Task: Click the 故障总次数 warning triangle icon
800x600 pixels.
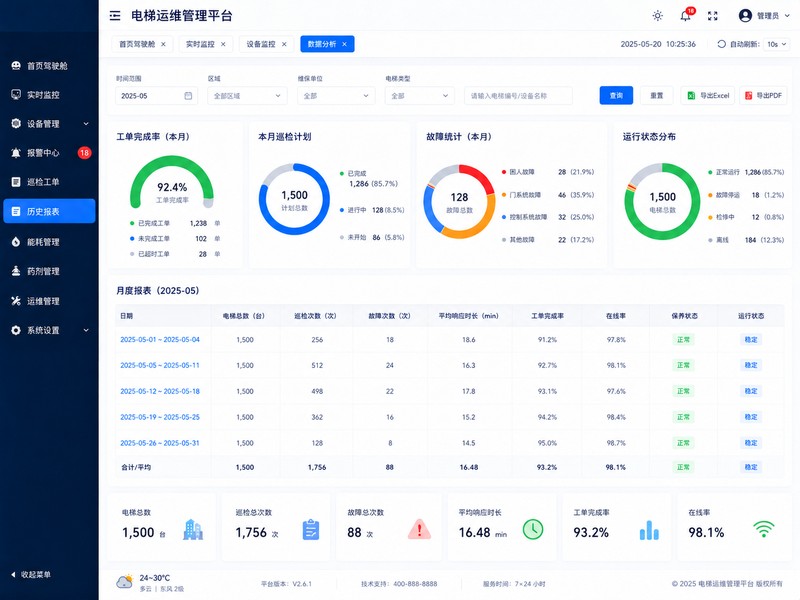Action: click(419, 530)
